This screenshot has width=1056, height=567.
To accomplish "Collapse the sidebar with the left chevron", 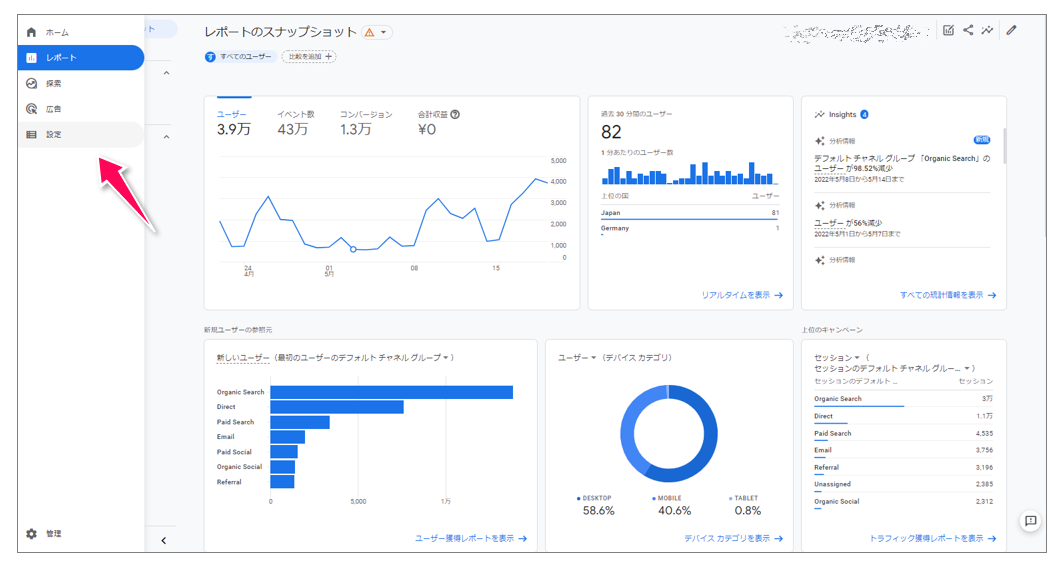I will (x=164, y=541).
